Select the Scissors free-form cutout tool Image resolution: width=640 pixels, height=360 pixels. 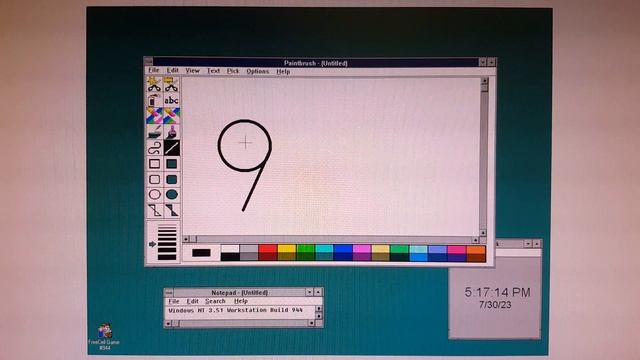154,84
